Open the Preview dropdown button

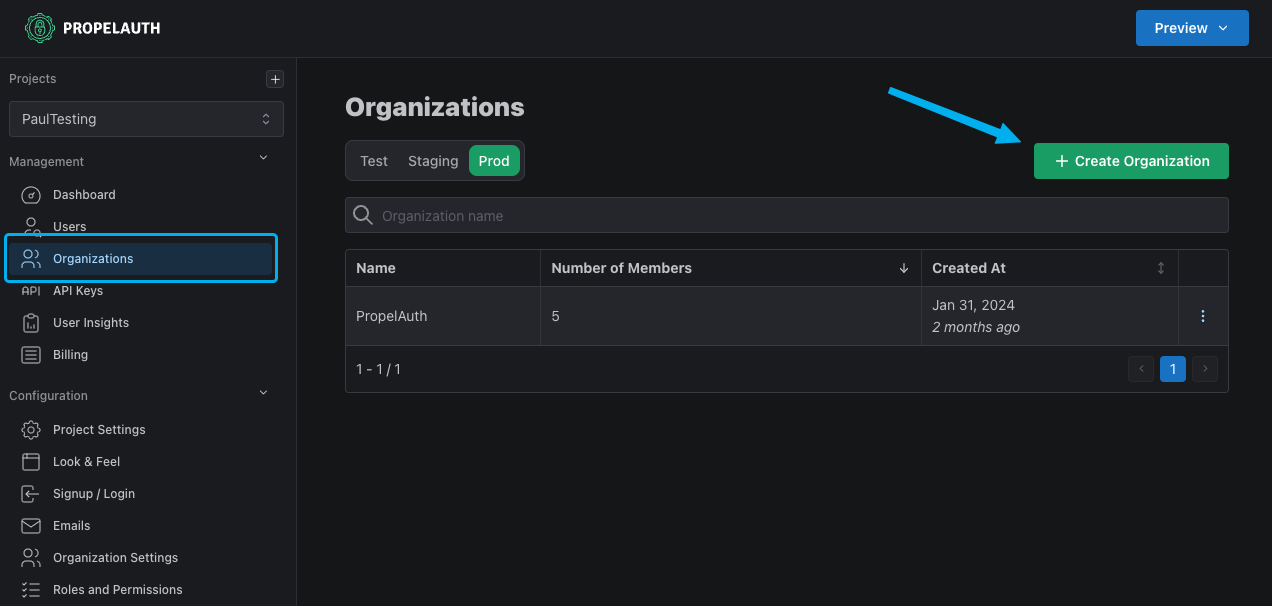coord(1192,28)
